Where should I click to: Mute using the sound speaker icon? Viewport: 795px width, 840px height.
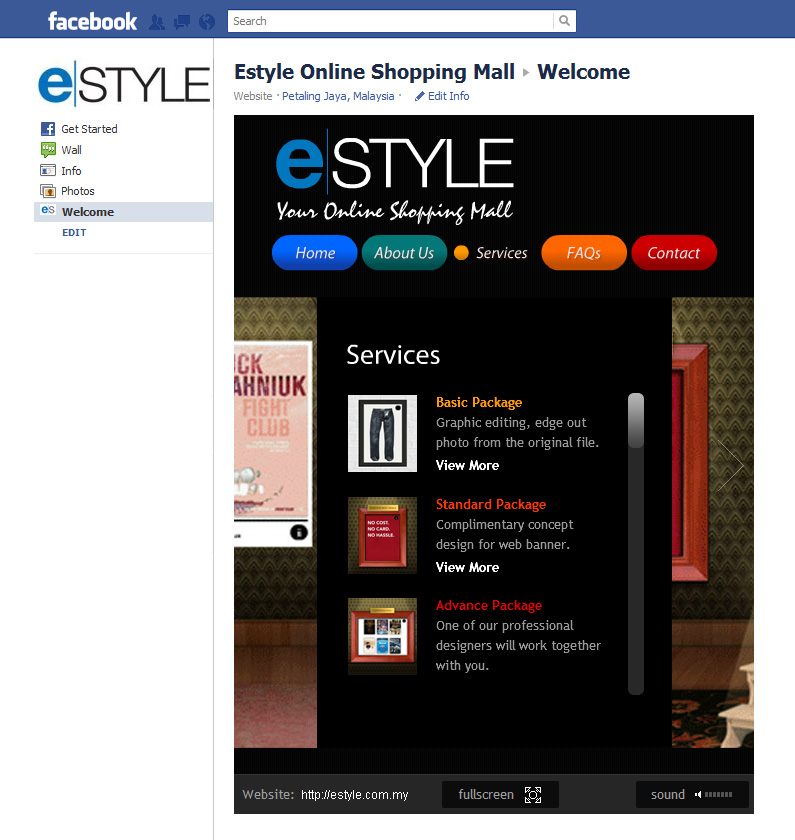698,795
